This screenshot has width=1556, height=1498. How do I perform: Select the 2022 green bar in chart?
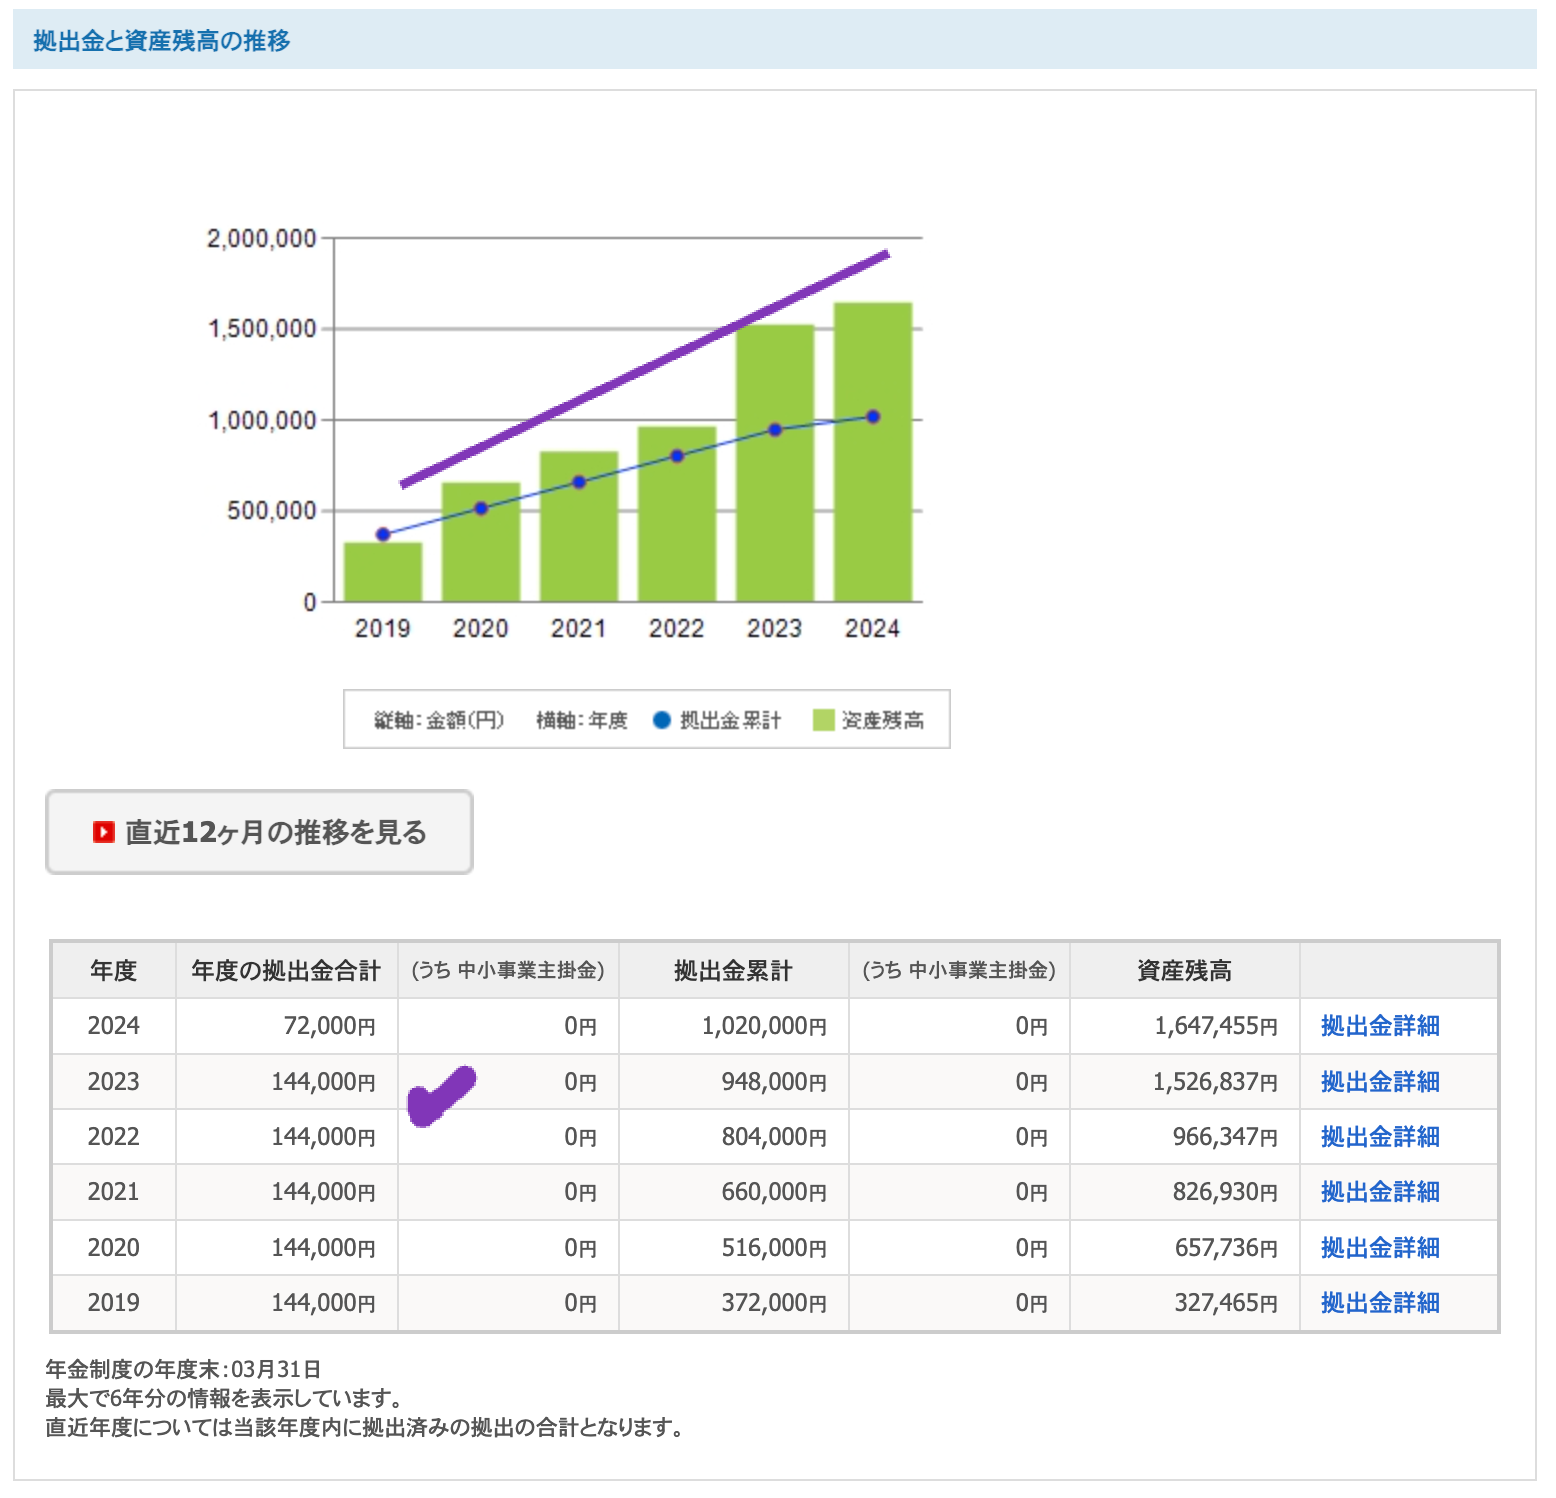pos(677,514)
